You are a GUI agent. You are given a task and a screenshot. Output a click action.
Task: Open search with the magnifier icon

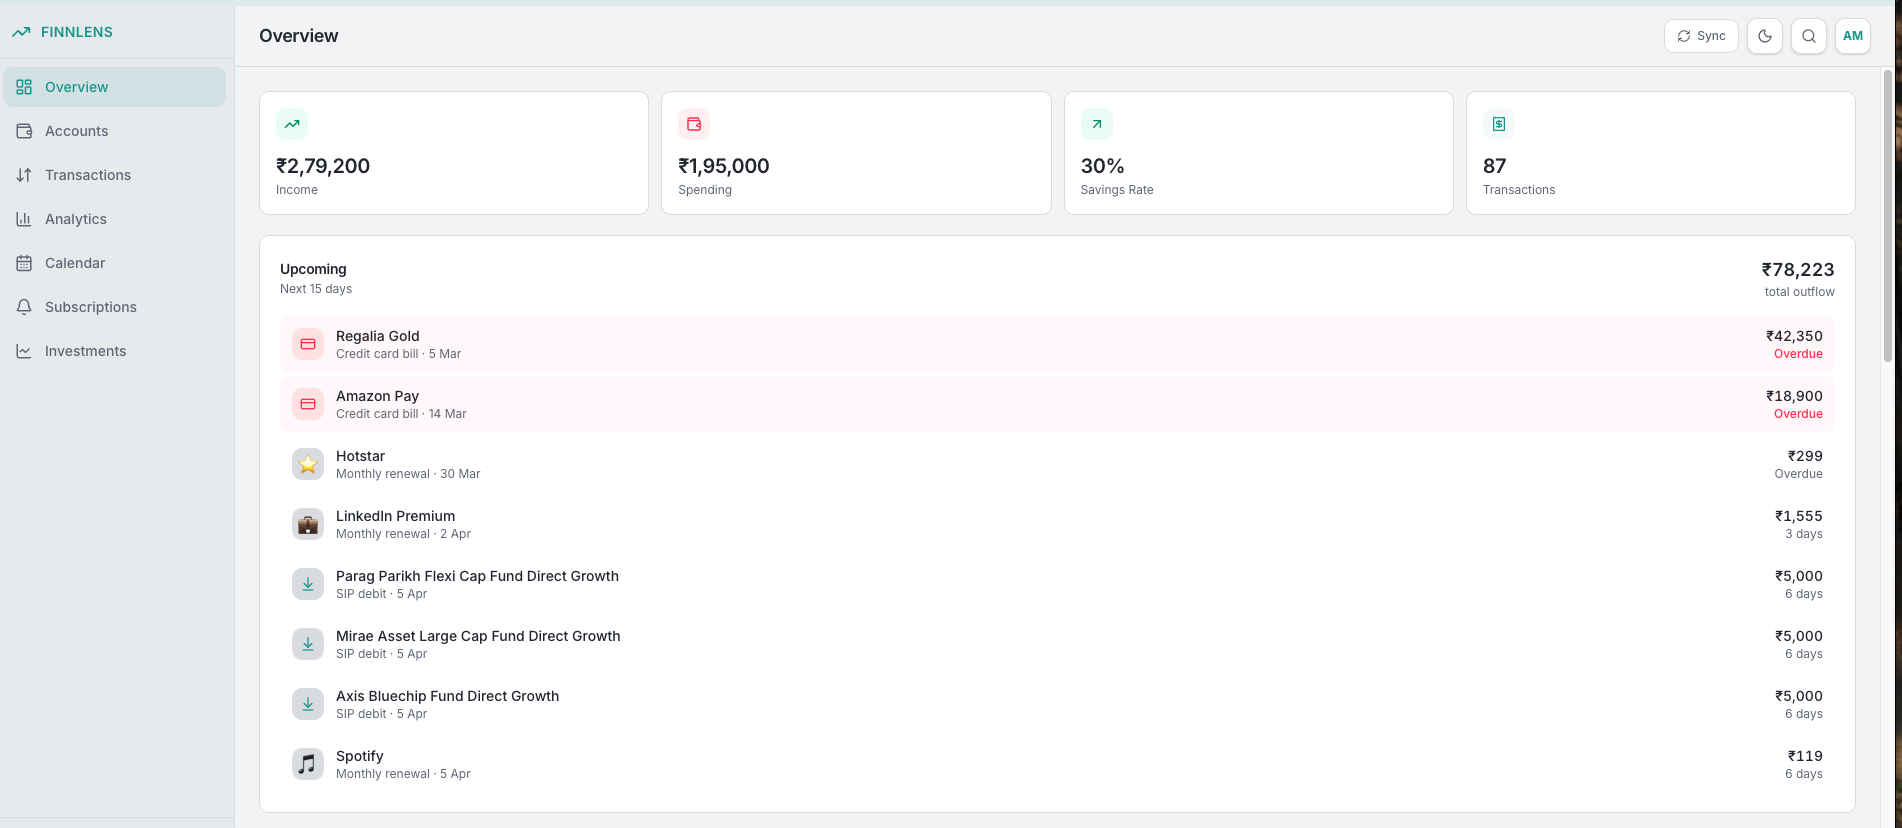(1809, 36)
